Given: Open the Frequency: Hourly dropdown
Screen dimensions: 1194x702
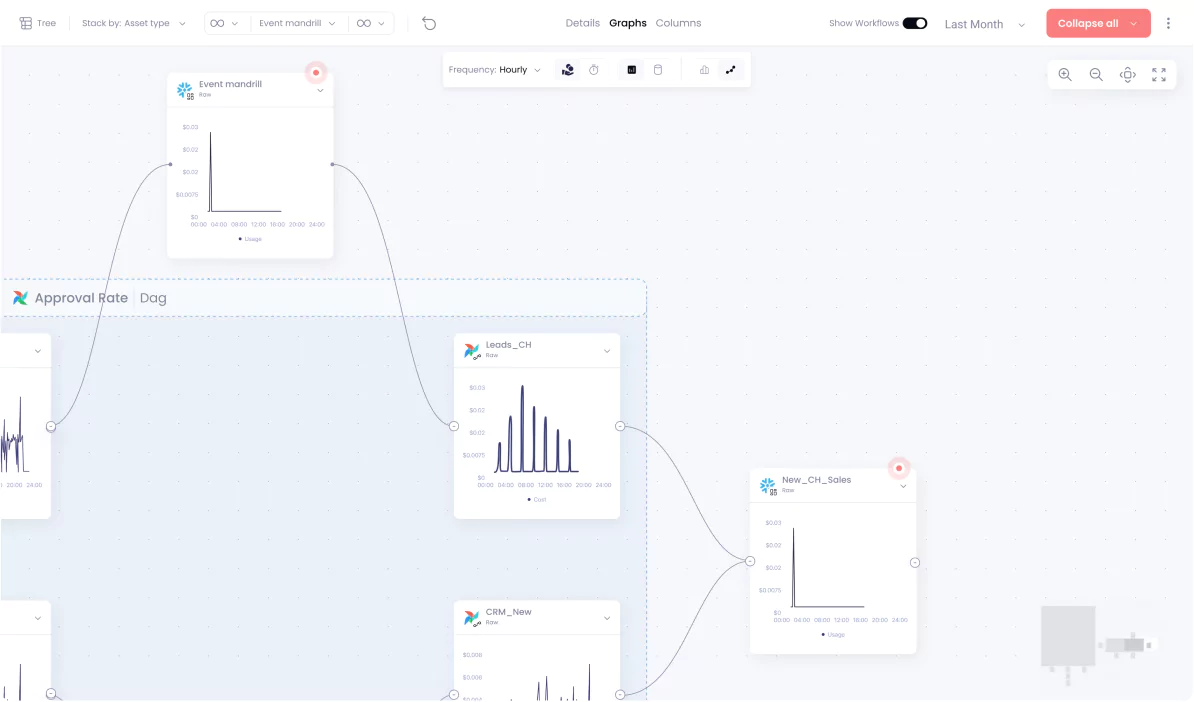Looking at the screenshot, I should click(495, 70).
